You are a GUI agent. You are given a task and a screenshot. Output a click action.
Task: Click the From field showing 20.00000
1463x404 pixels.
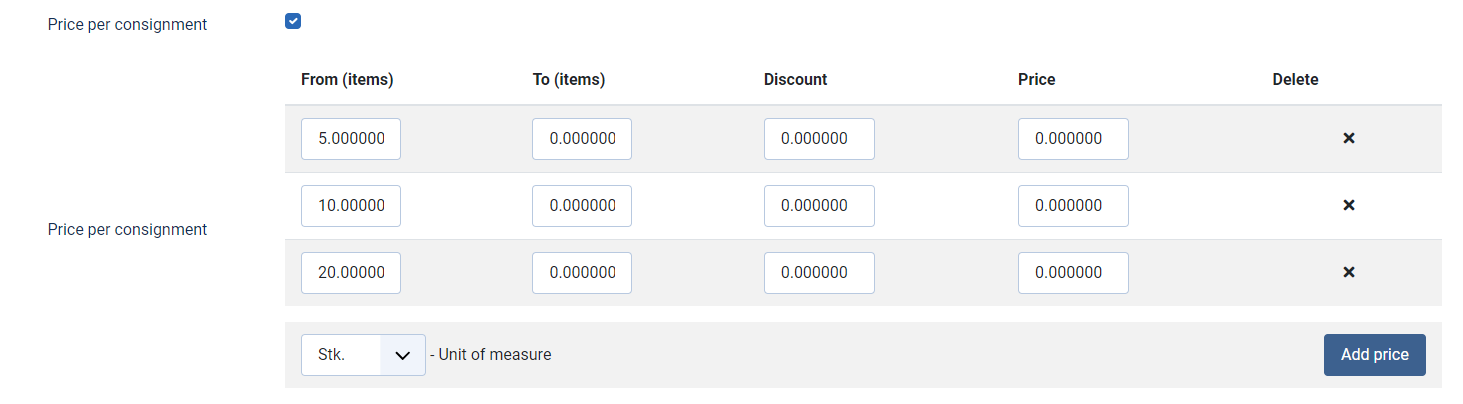(x=351, y=273)
